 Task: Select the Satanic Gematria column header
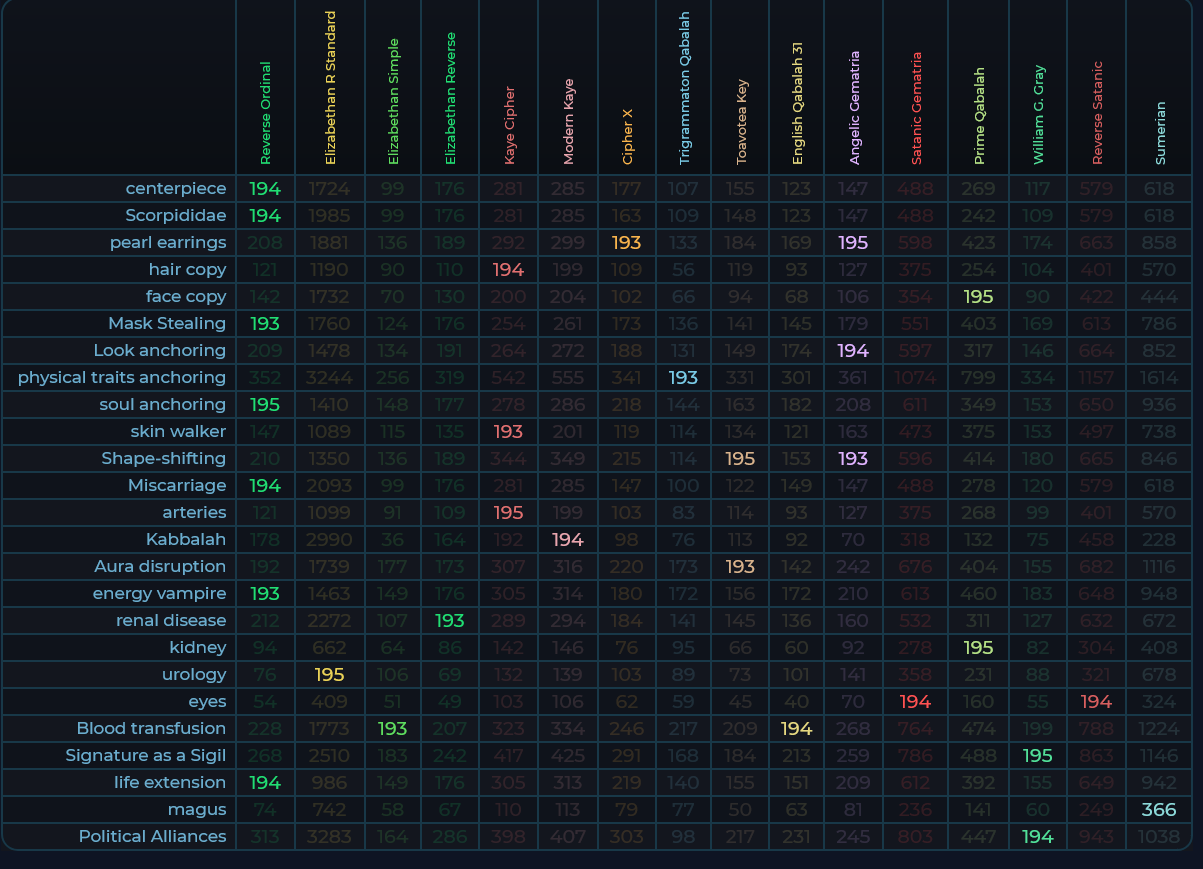point(916,108)
